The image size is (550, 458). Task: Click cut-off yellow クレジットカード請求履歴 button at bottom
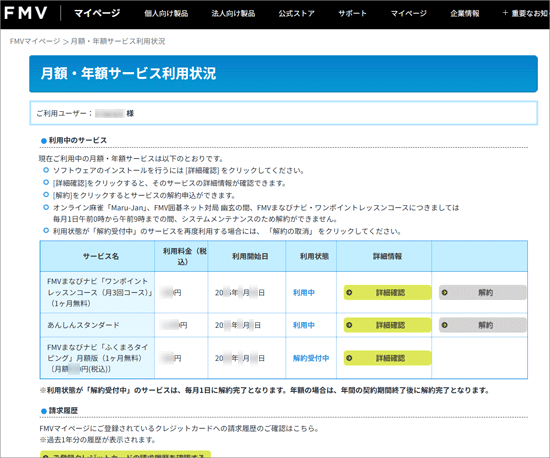pos(125,454)
